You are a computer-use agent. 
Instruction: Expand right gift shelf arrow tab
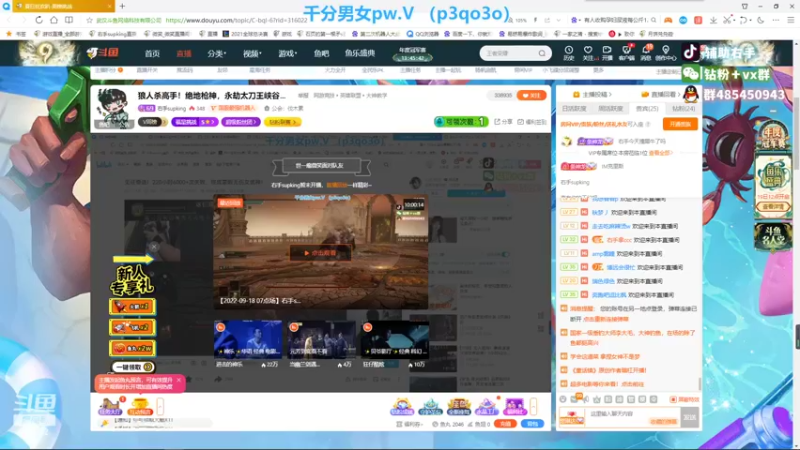[x=533, y=406]
